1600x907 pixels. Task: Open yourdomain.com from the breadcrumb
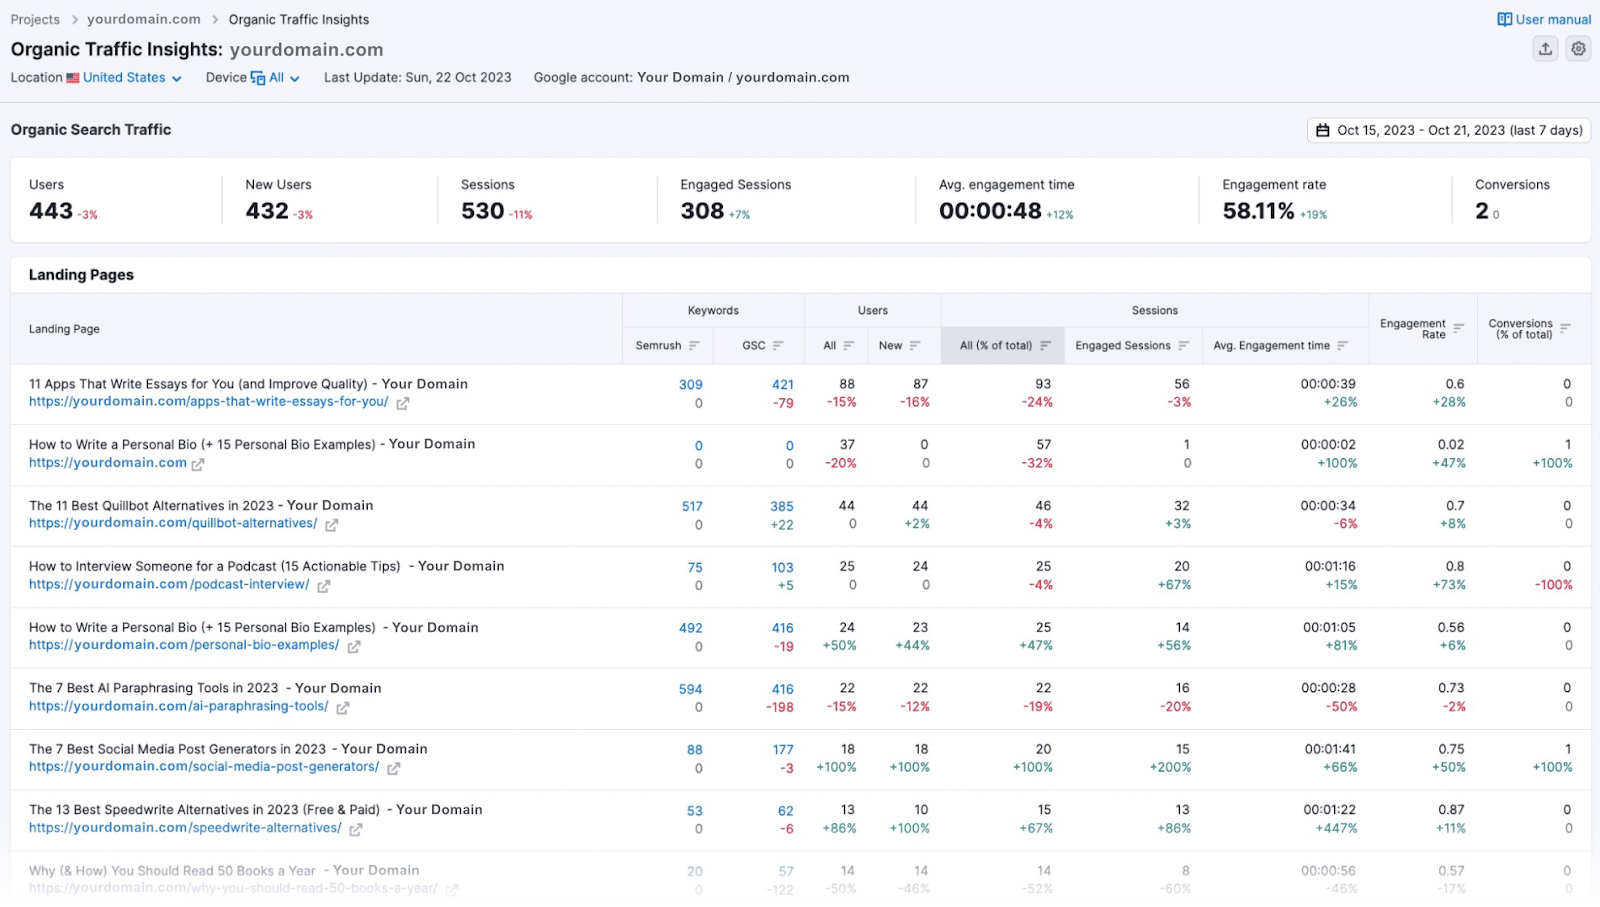click(x=143, y=18)
